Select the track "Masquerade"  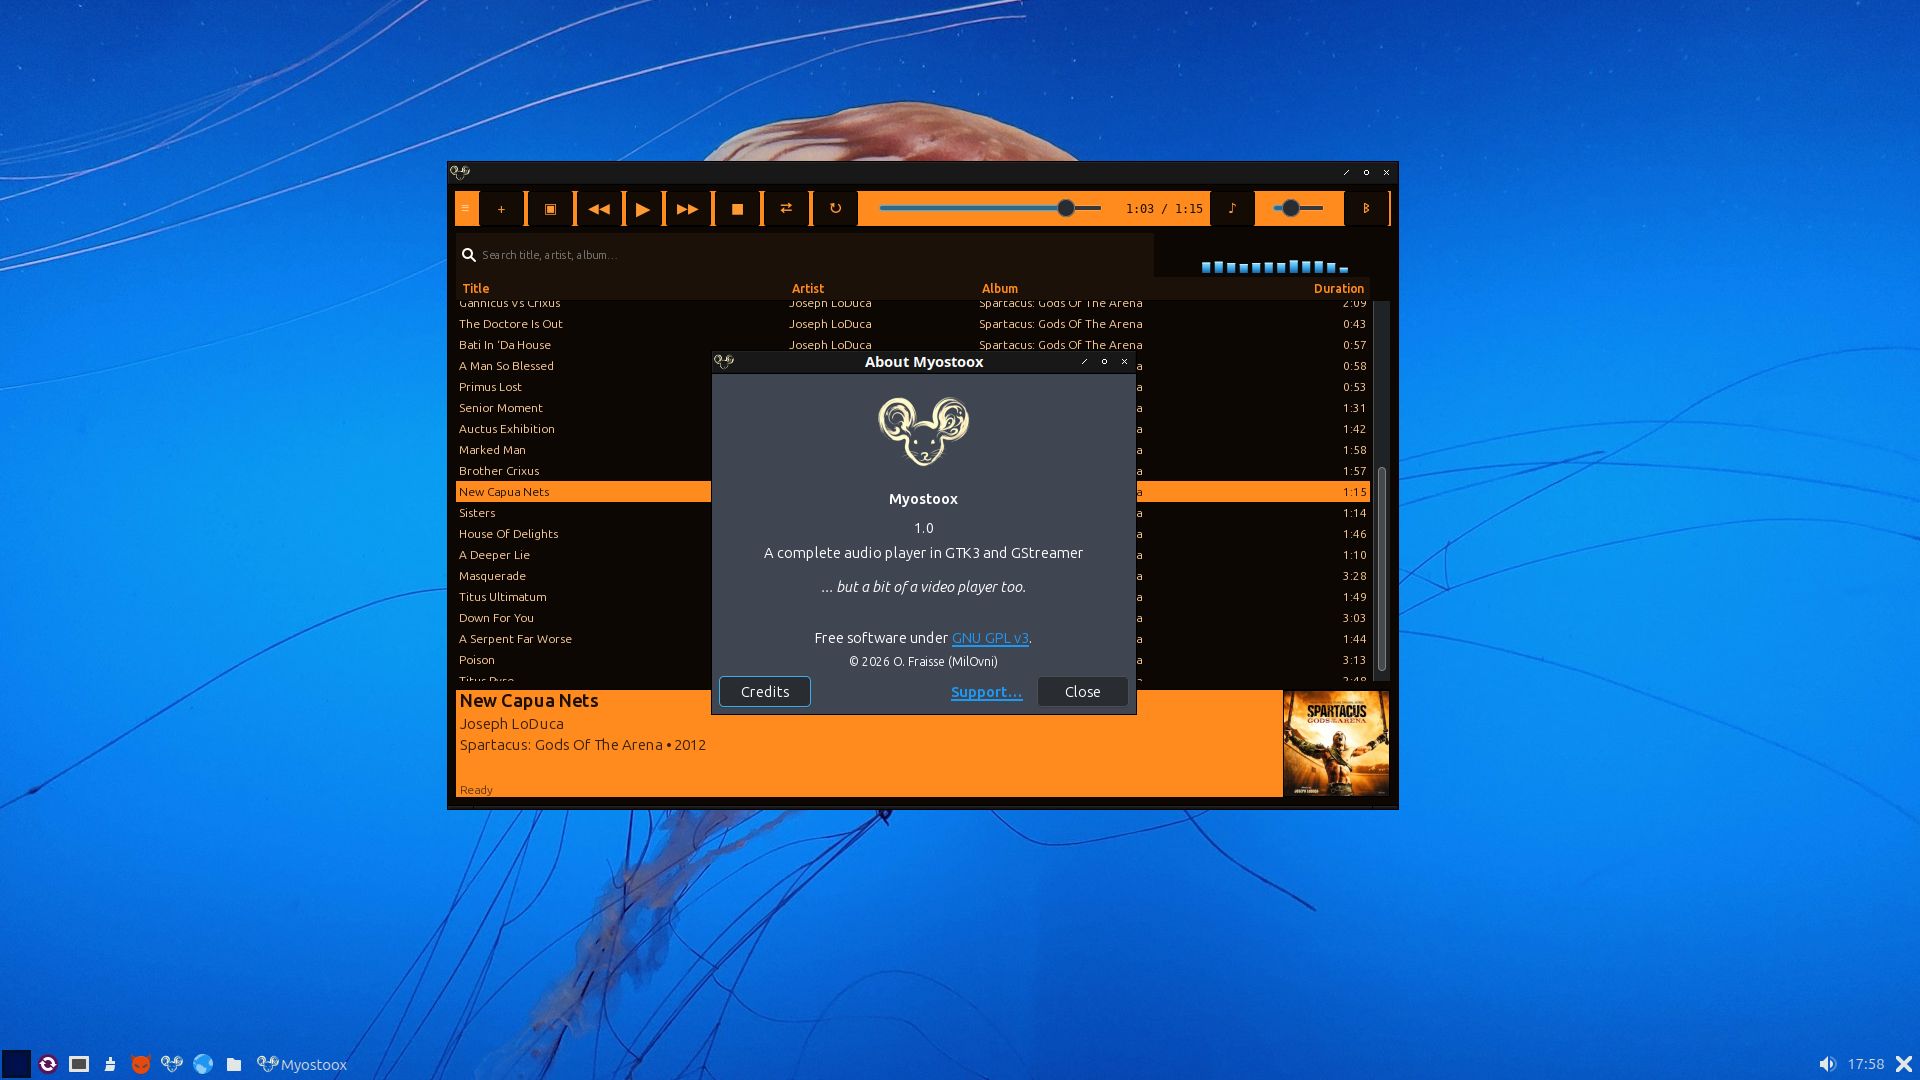[x=583, y=576]
